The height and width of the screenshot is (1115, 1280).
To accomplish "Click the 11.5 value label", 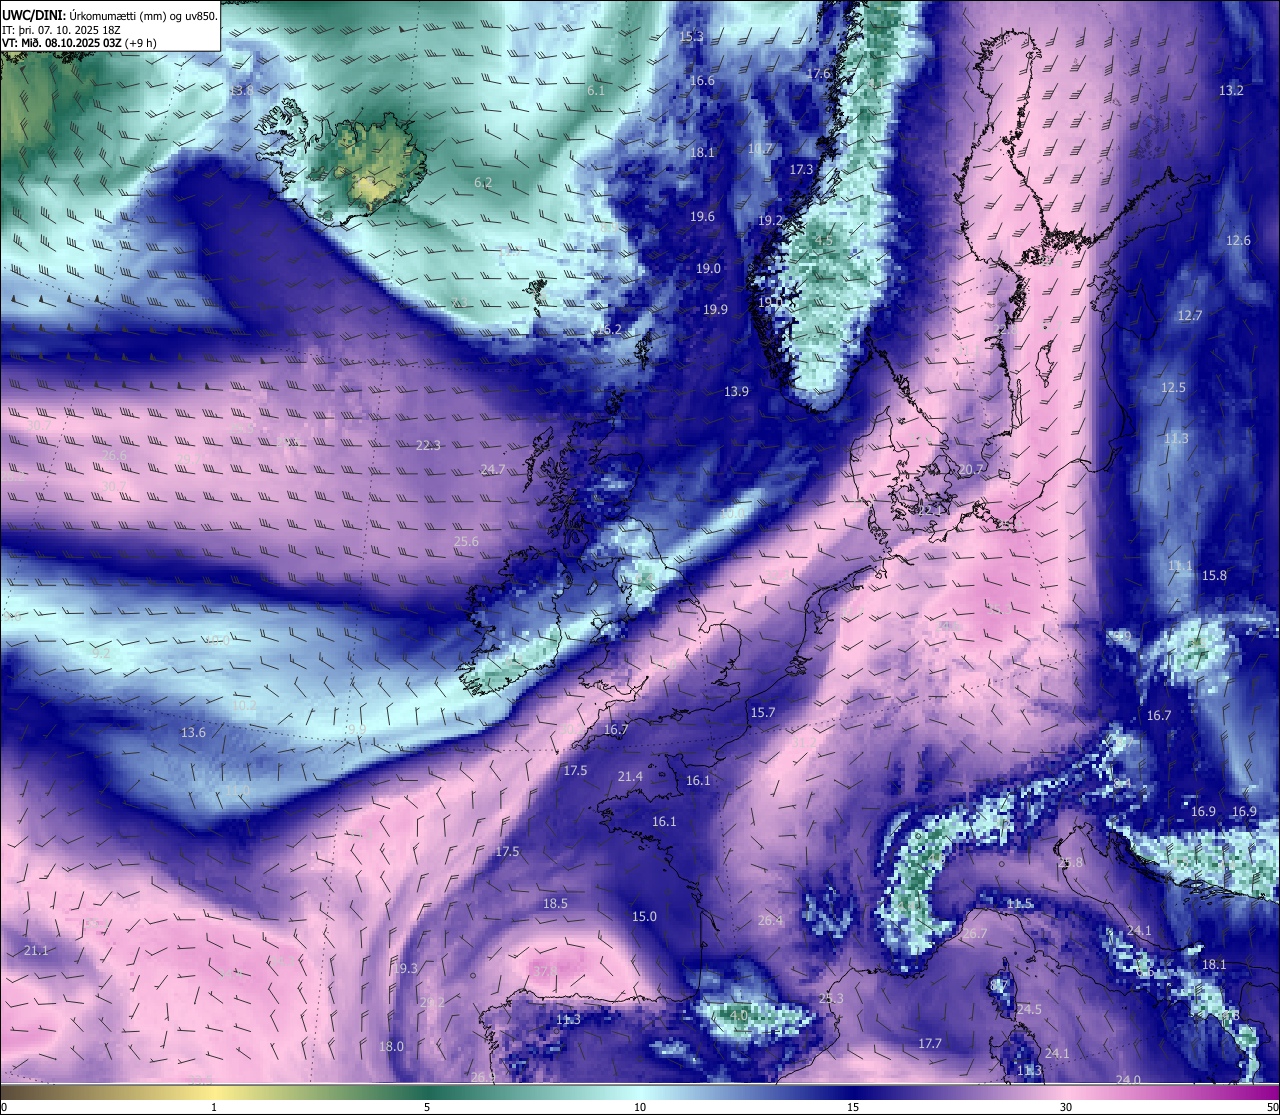I will pyautogui.click(x=1019, y=904).
